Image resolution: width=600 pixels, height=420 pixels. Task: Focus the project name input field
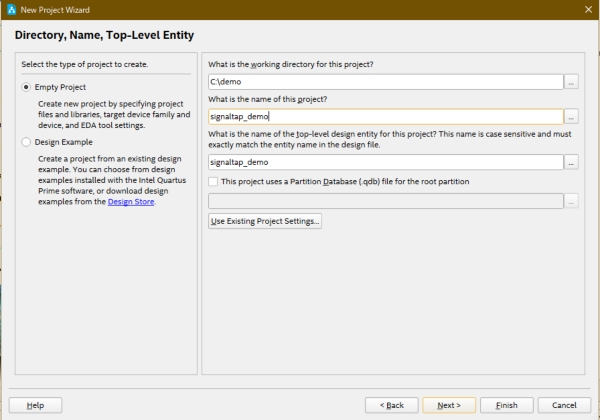pos(384,116)
